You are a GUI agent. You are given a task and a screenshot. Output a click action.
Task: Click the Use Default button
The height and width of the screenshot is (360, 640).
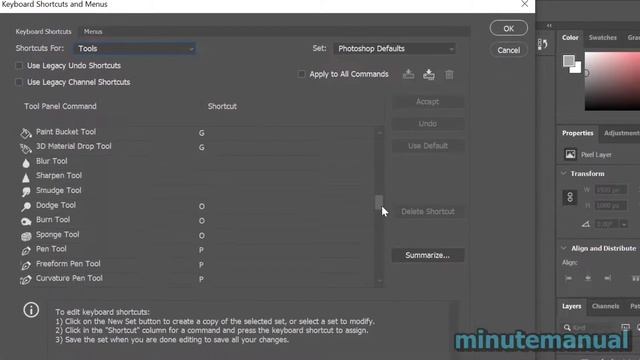(x=428, y=146)
